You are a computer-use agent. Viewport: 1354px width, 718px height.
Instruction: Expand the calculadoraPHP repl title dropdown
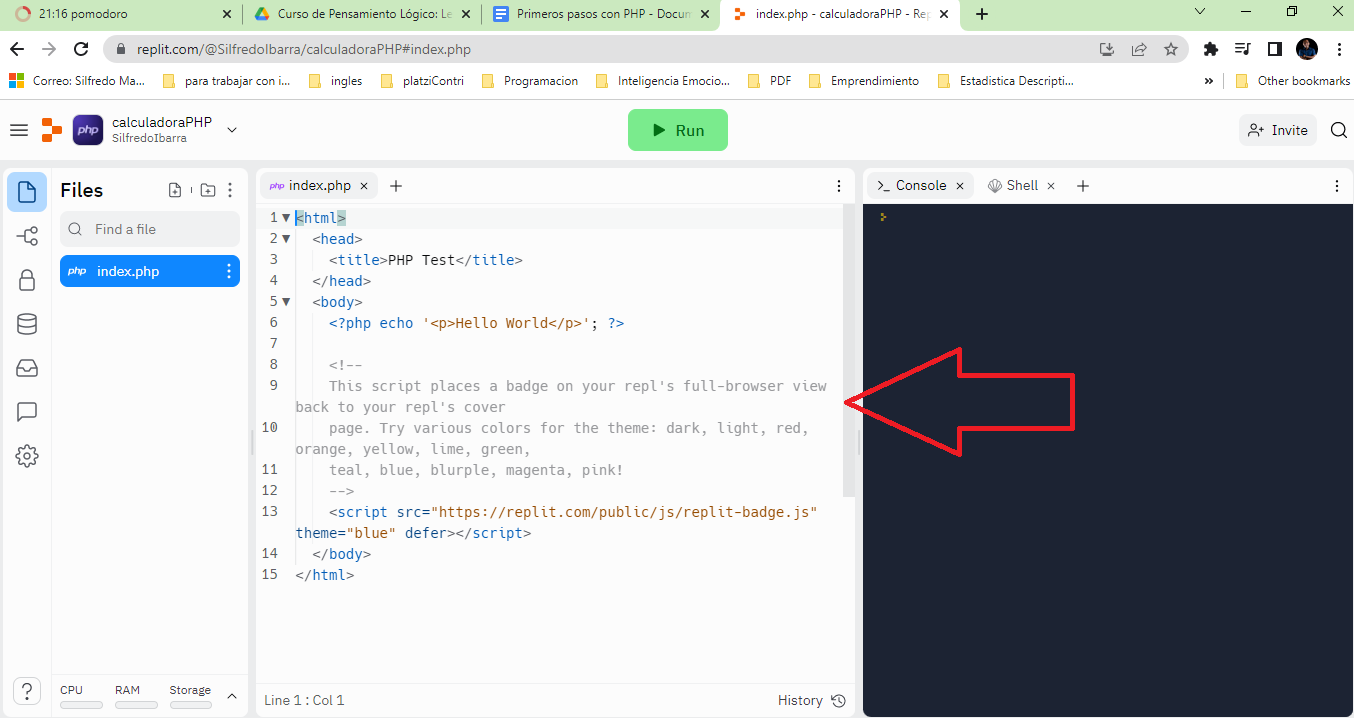(x=231, y=129)
